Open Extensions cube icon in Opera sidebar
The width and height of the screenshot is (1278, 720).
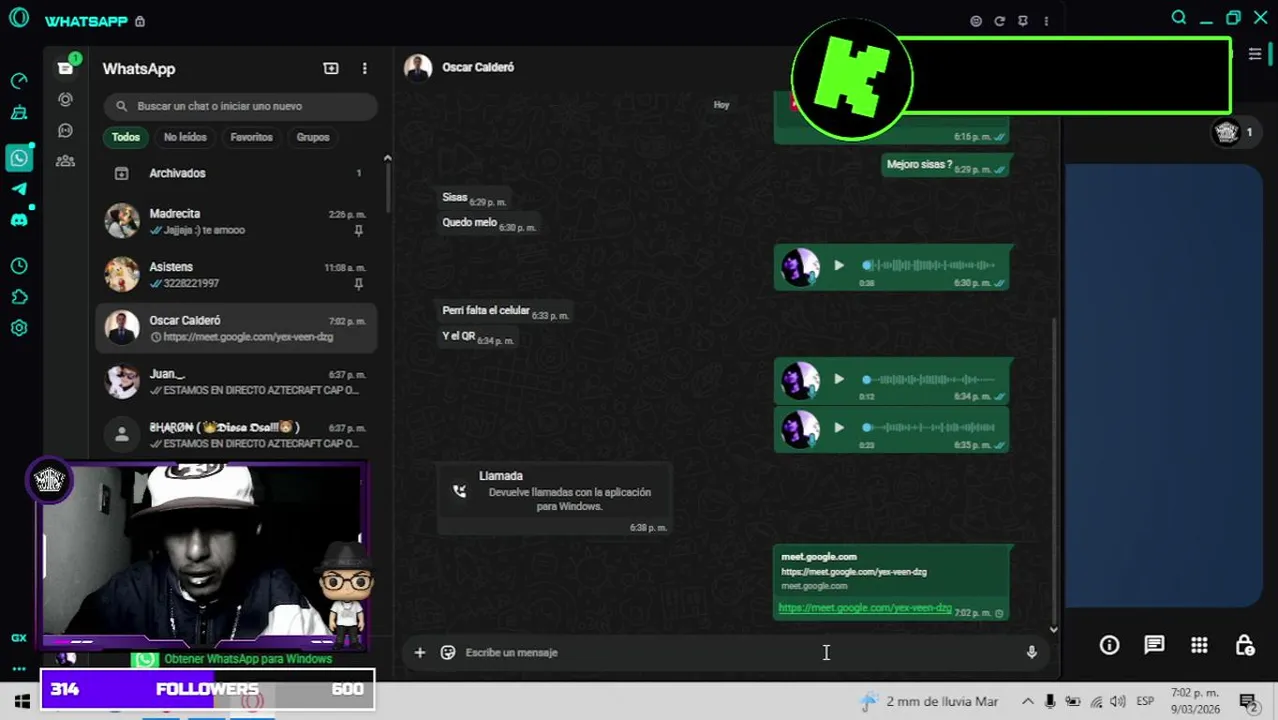[19, 297]
